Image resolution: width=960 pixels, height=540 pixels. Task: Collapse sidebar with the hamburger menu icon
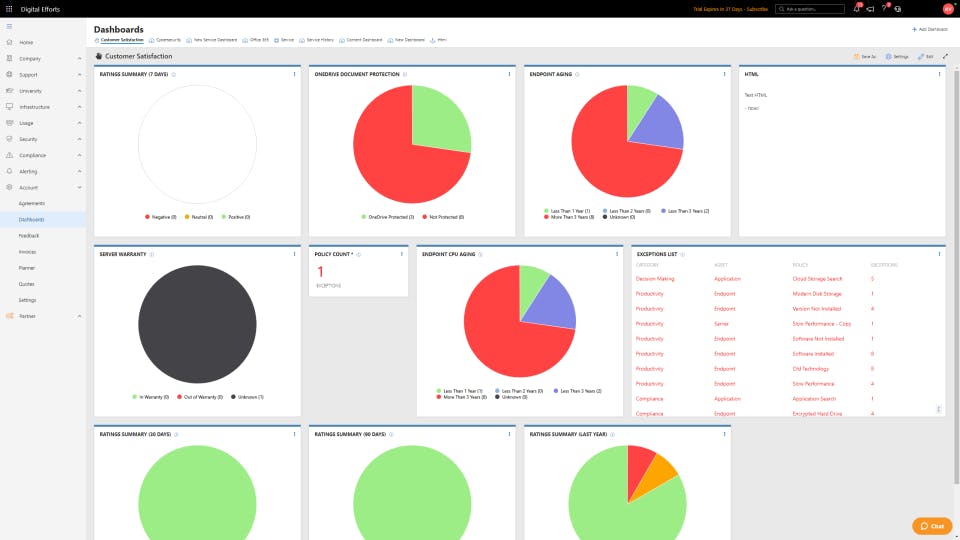pyautogui.click(x=9, y=26)
